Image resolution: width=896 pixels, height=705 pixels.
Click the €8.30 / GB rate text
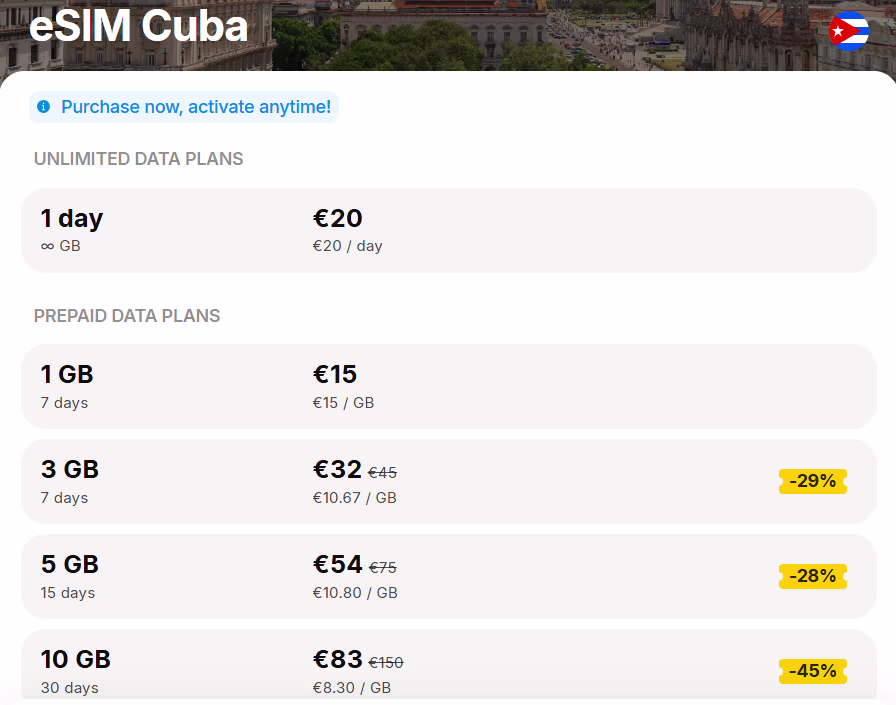352,688
